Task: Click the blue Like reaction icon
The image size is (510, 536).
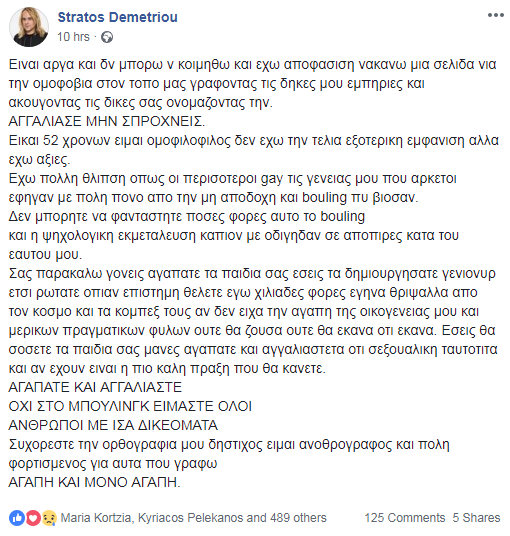Action: pos(17,518)
